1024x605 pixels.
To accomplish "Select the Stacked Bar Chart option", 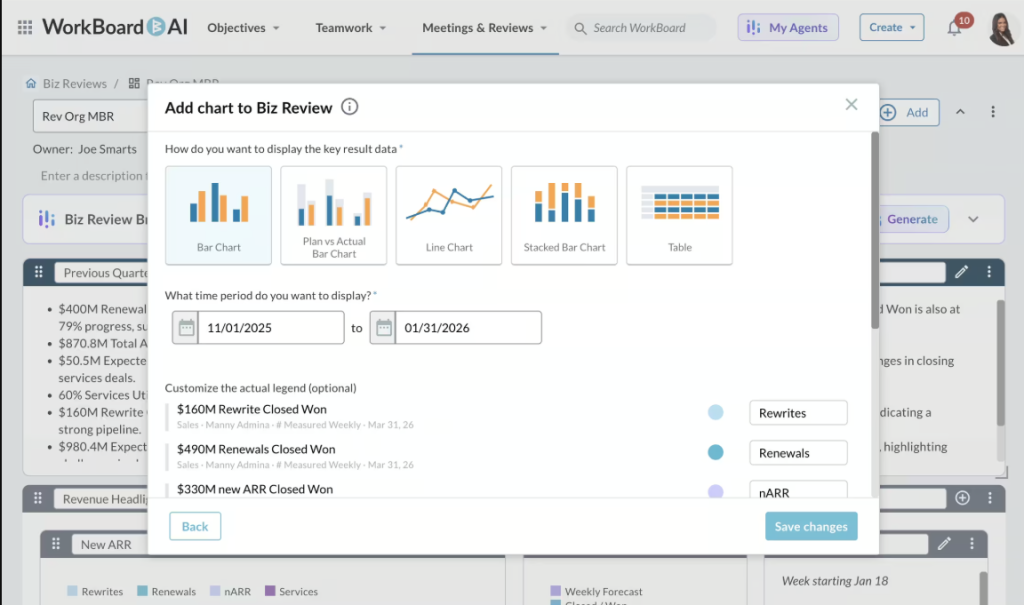I will point(564,215).
